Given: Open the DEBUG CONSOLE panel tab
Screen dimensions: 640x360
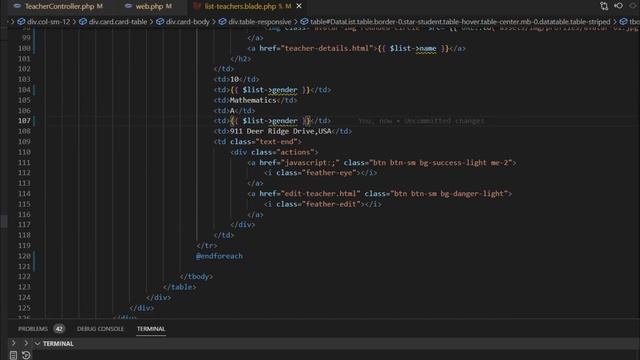Looking at the screenshot, I should (x=100, y=329).
